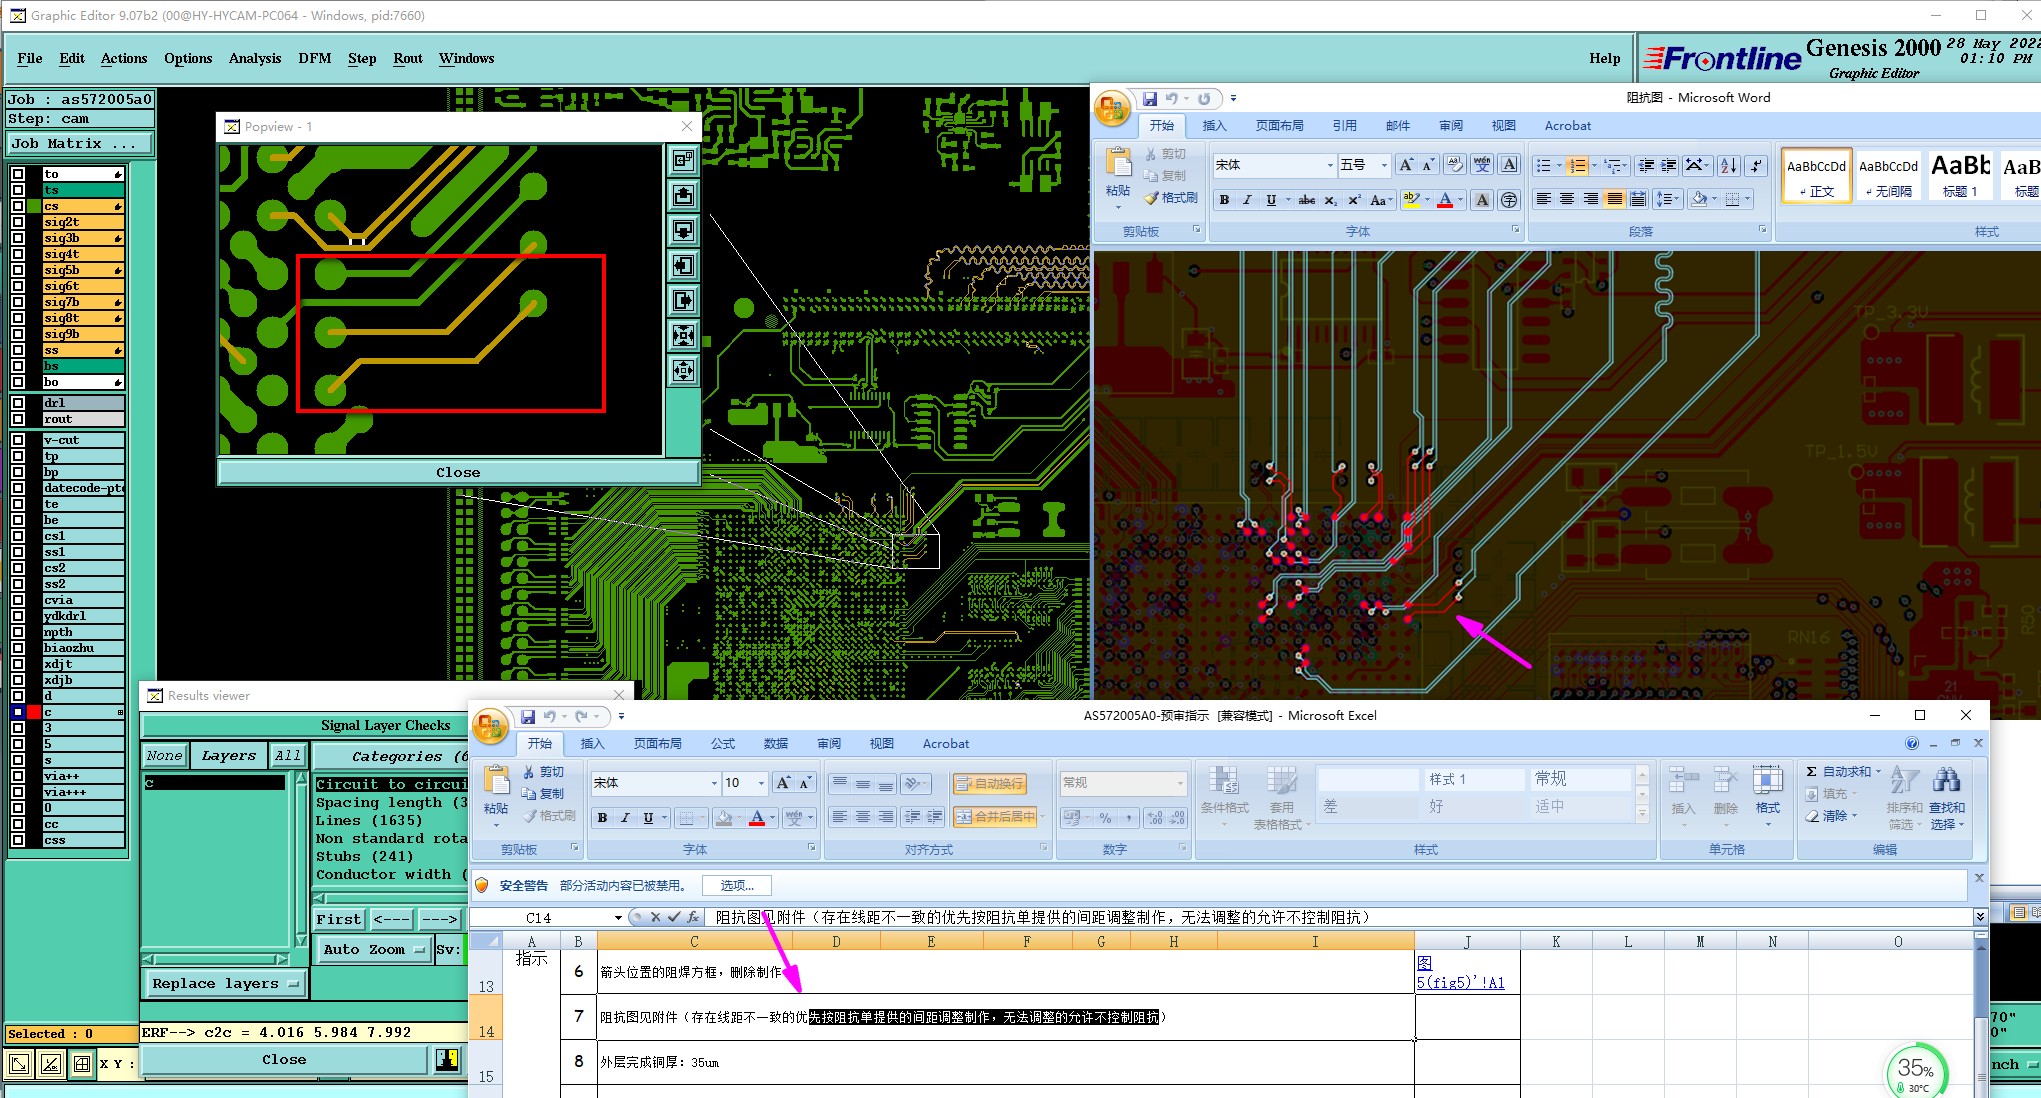The width and height of the screenshot is (2041, 1098).
Task: Toggle the v-cut layer visibility box
Action: point(18,440)
